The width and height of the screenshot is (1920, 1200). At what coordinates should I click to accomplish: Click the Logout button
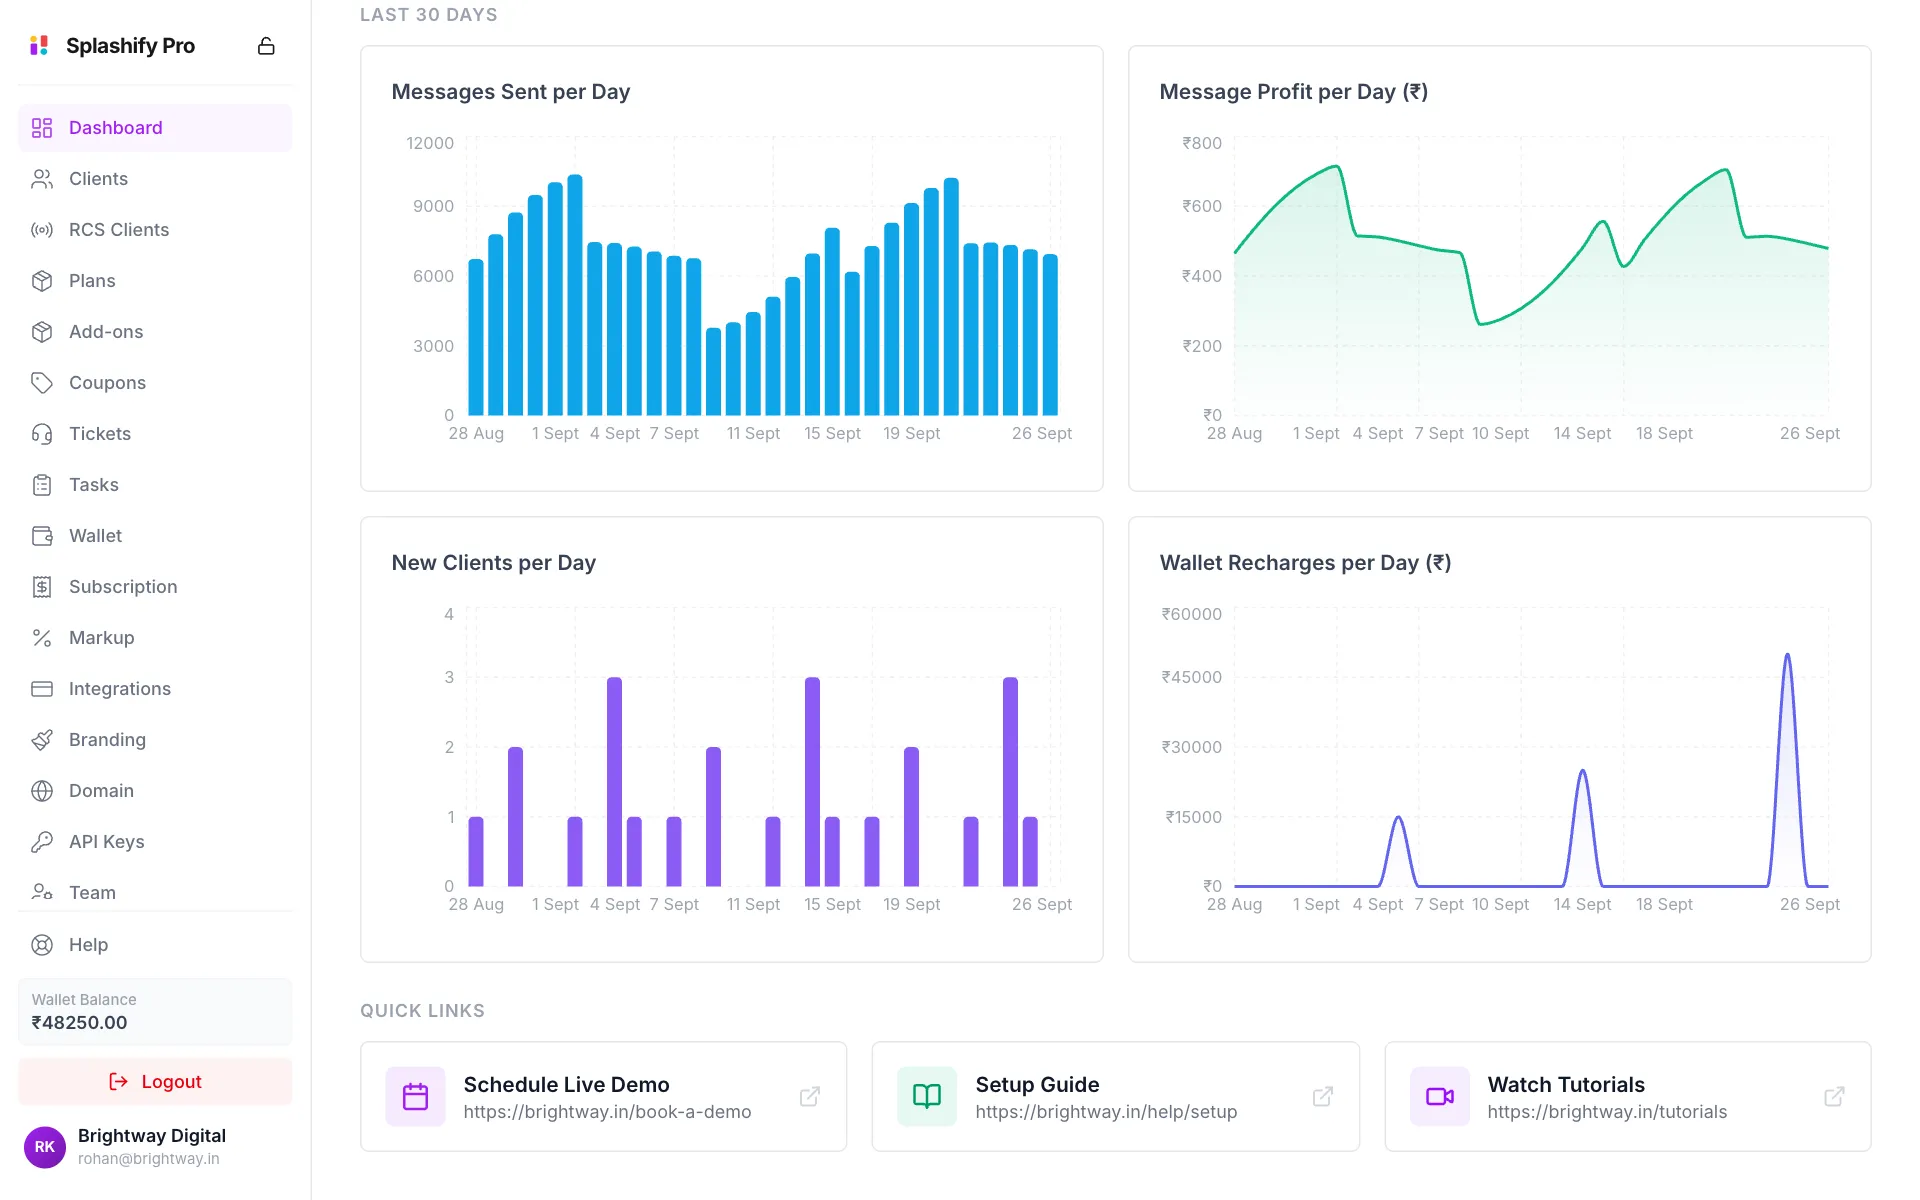pos(155,1082)
